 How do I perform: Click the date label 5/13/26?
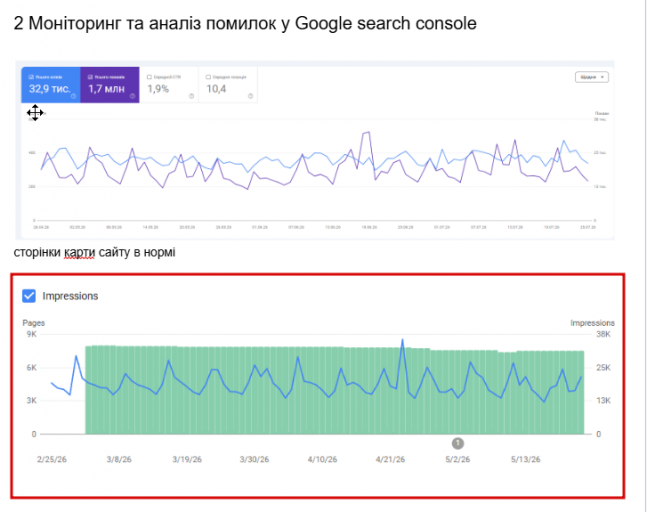pyautogui.click(x=525, y=459)
